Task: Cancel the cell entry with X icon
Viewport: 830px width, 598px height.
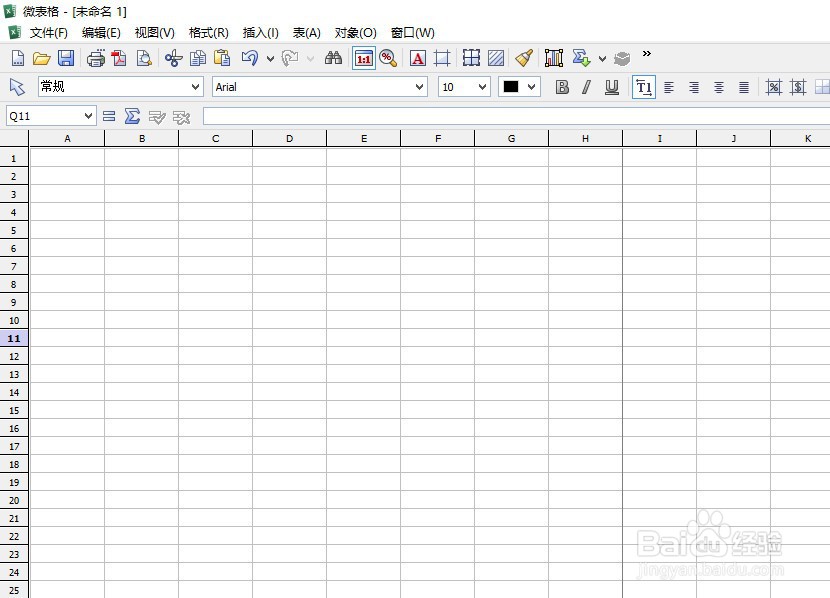Action: pos(181,117)
